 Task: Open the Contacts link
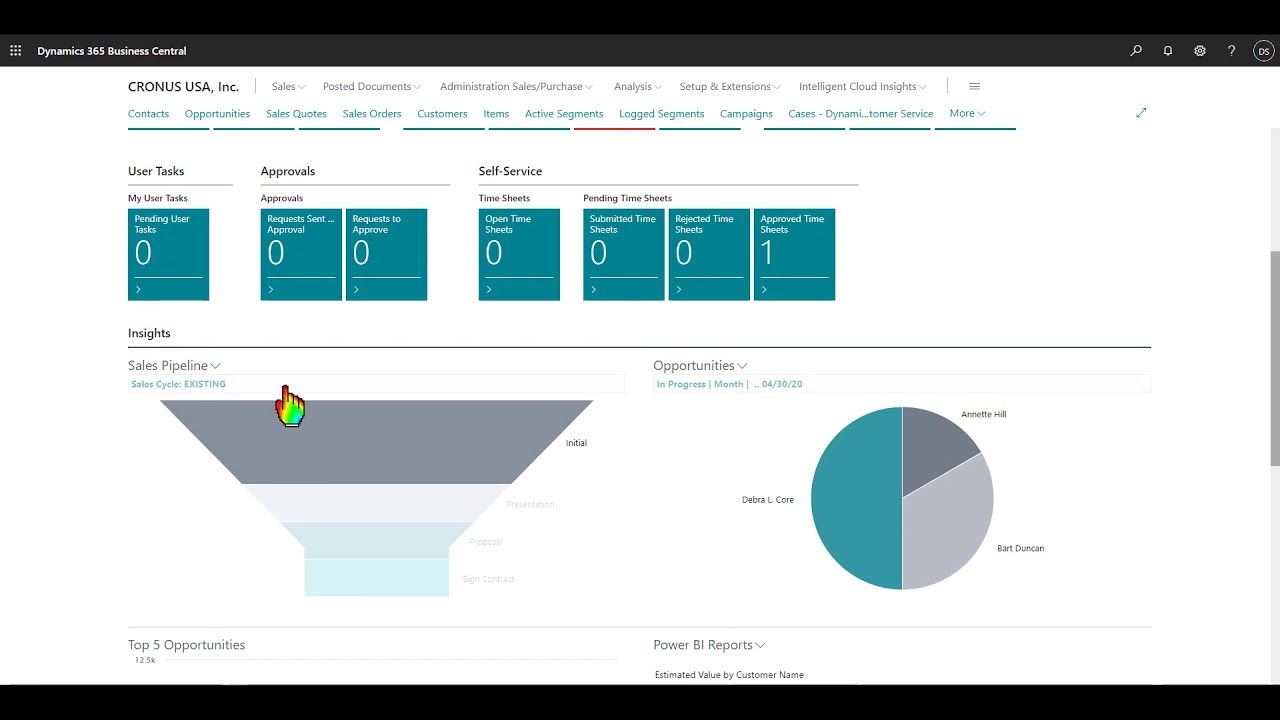click(x=148, y=114)
